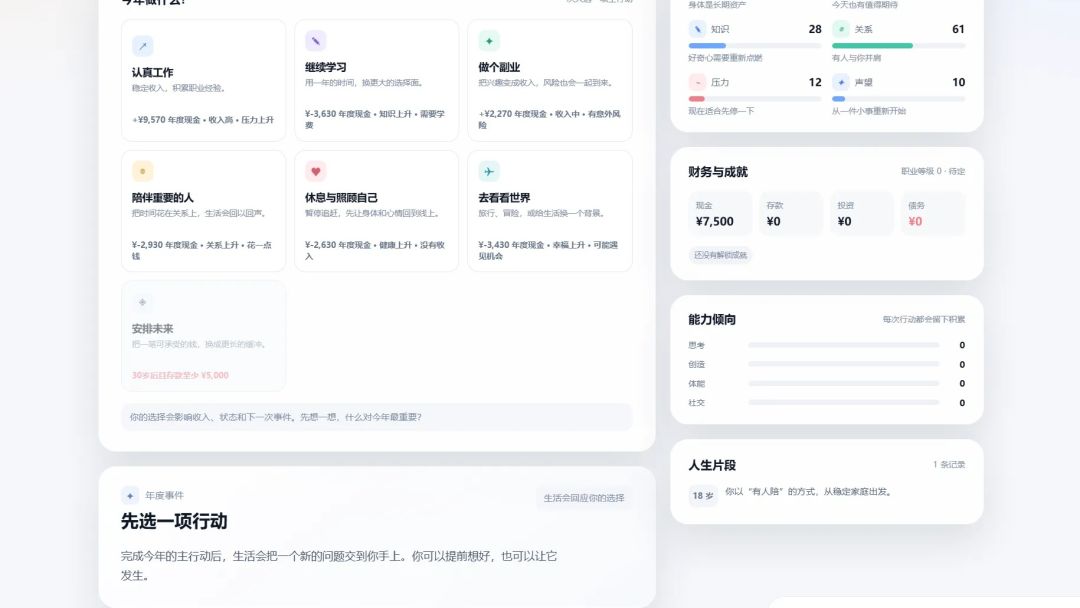Click the ¥-2,930 年度现金 effect line
The image size is (1080, 608).
coord(201,250)
